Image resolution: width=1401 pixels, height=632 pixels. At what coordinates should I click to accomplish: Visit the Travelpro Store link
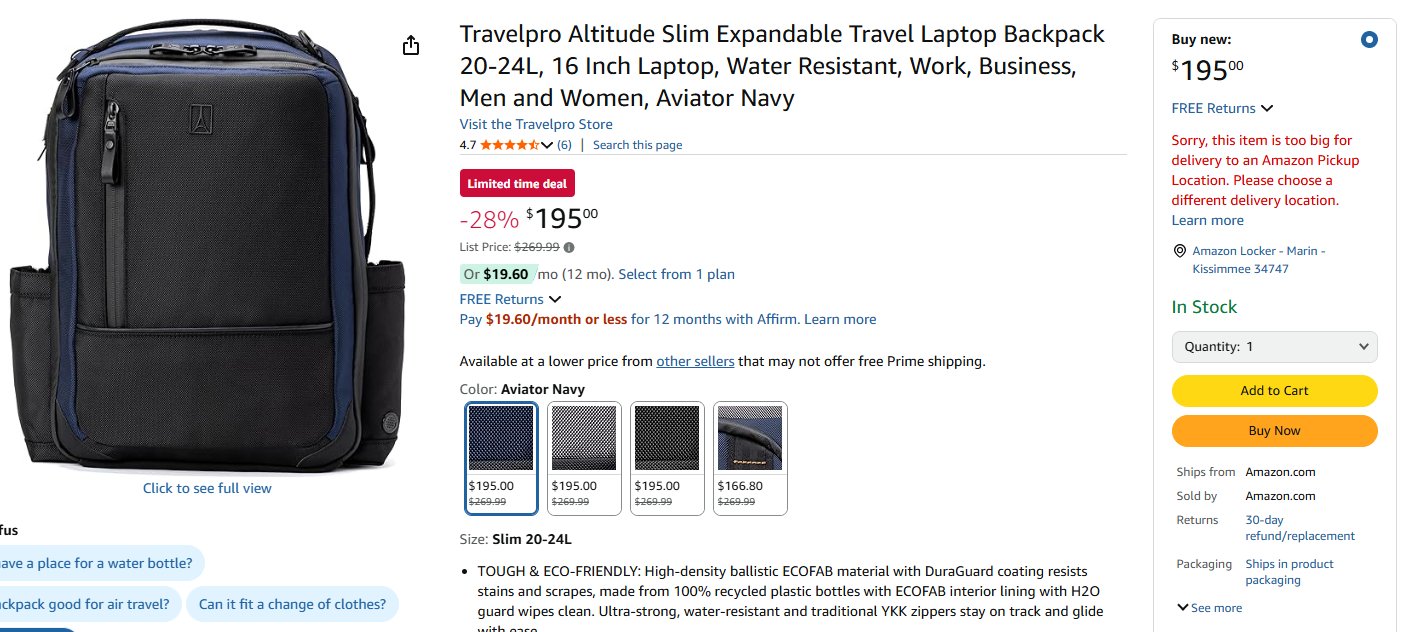pyautogui.click(x=536, y=124)
